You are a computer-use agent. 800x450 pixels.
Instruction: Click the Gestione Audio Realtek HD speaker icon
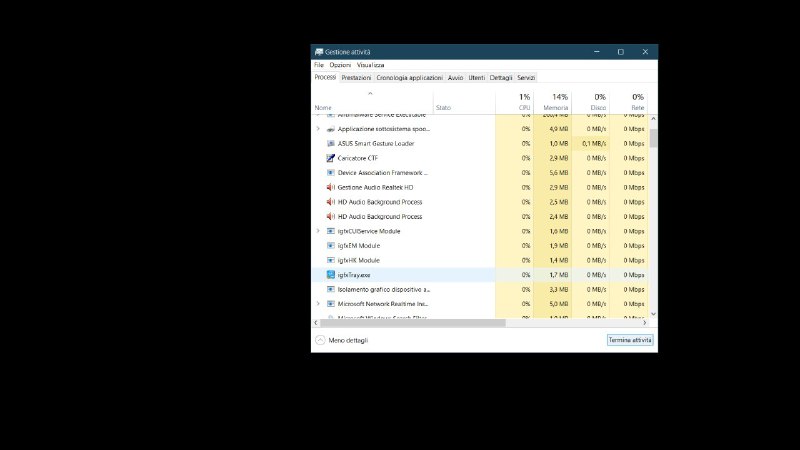pos(331,187)
